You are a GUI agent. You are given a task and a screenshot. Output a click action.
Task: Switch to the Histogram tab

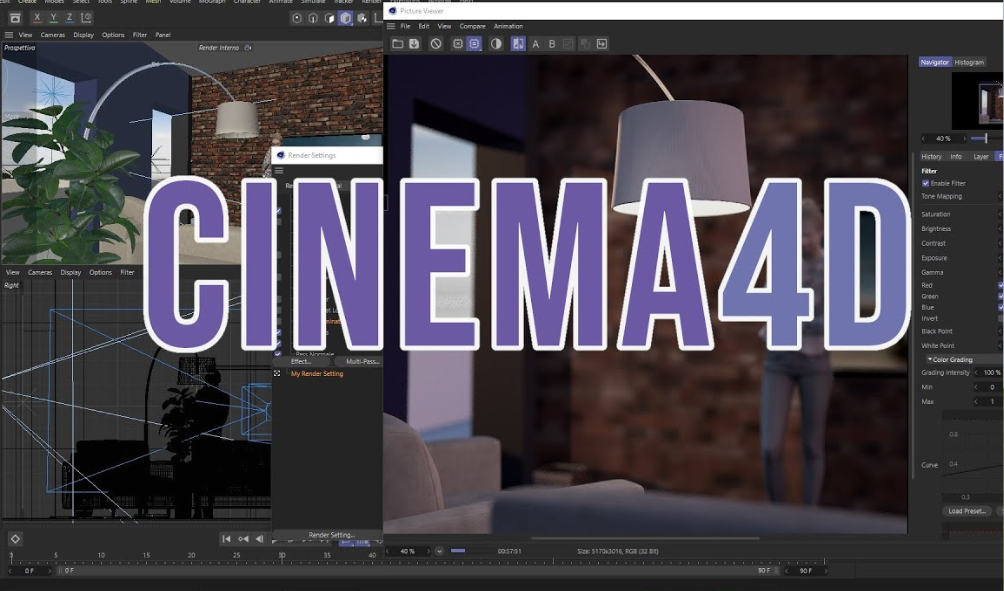coord(969,62)
